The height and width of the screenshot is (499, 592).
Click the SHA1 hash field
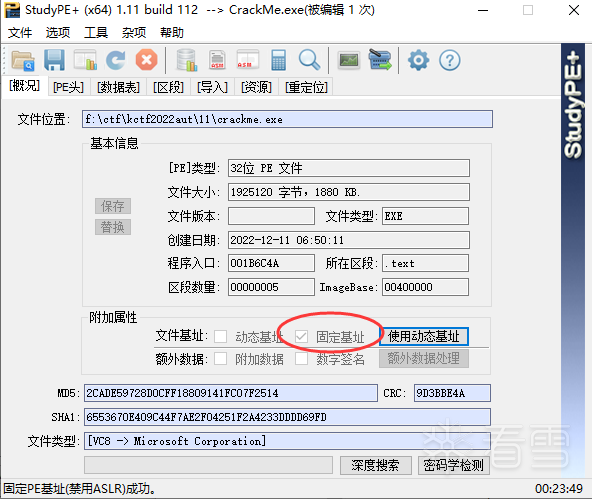coord(287,417)
